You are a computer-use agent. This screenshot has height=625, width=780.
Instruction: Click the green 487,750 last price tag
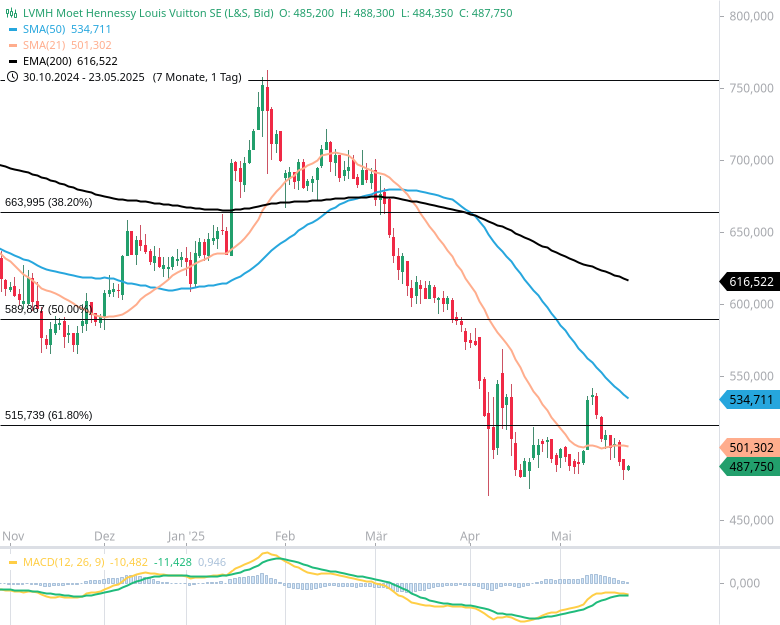750,467
